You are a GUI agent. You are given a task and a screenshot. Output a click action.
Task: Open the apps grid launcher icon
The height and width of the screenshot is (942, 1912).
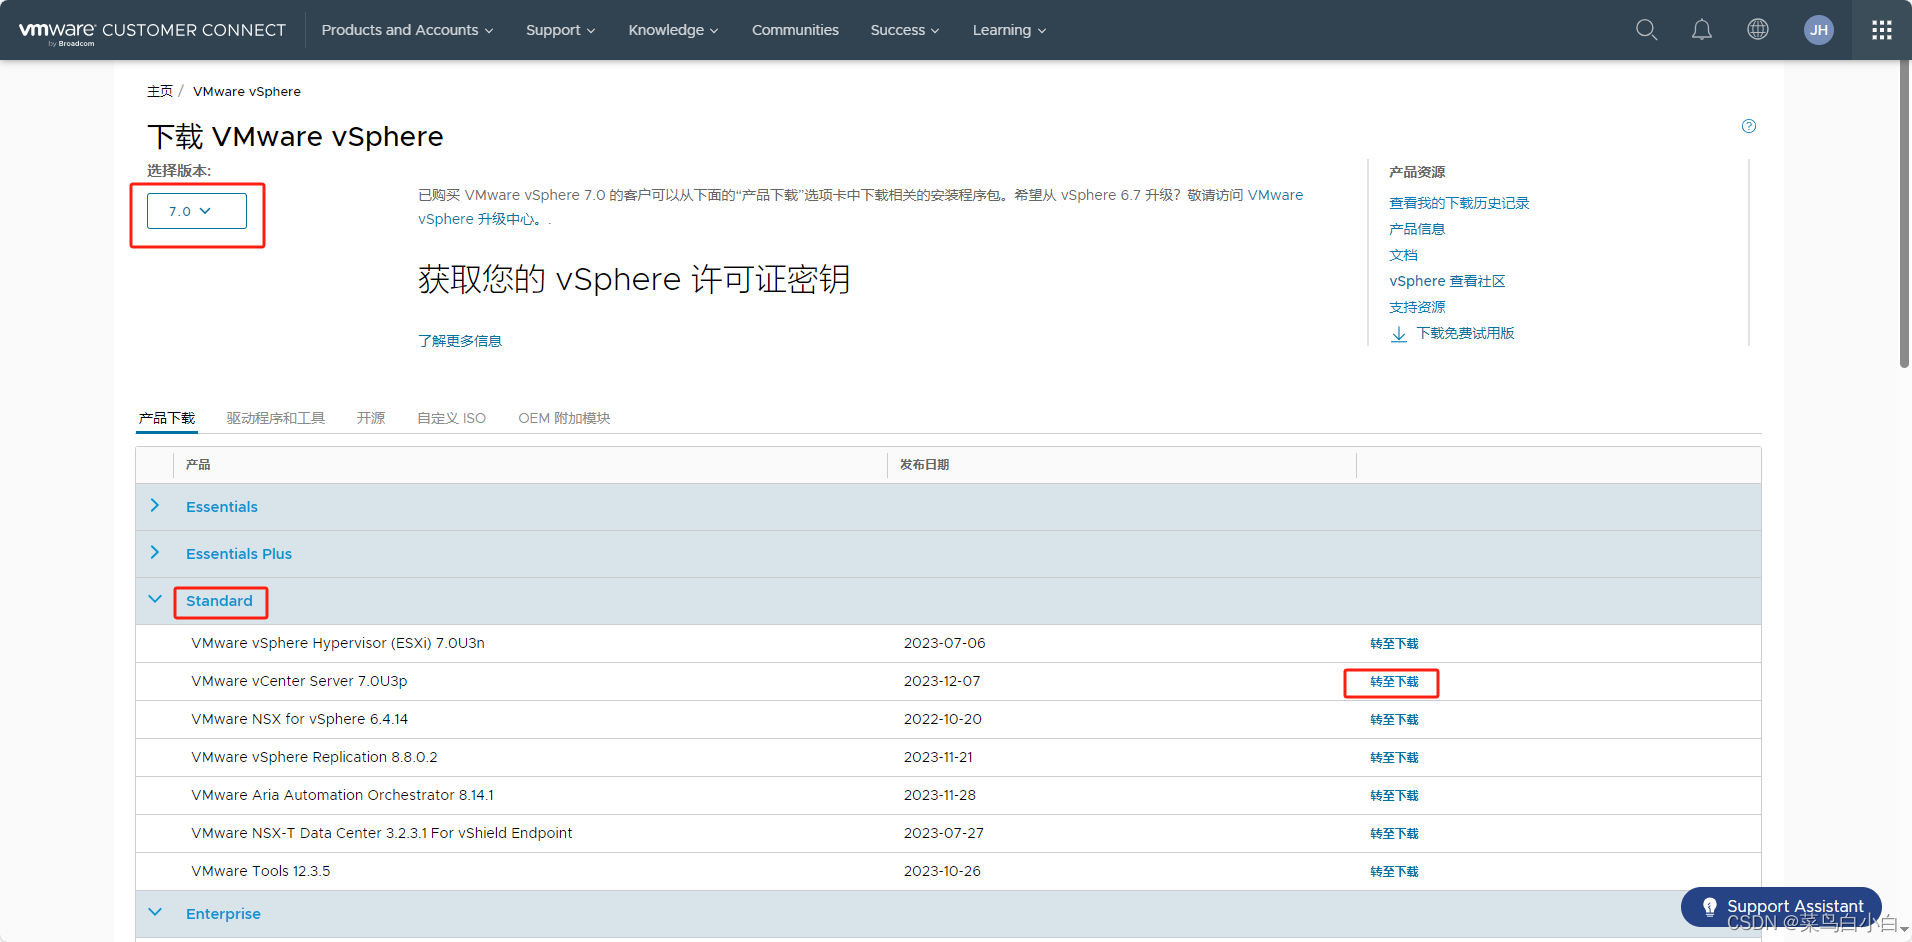[x=1881, y=30]
